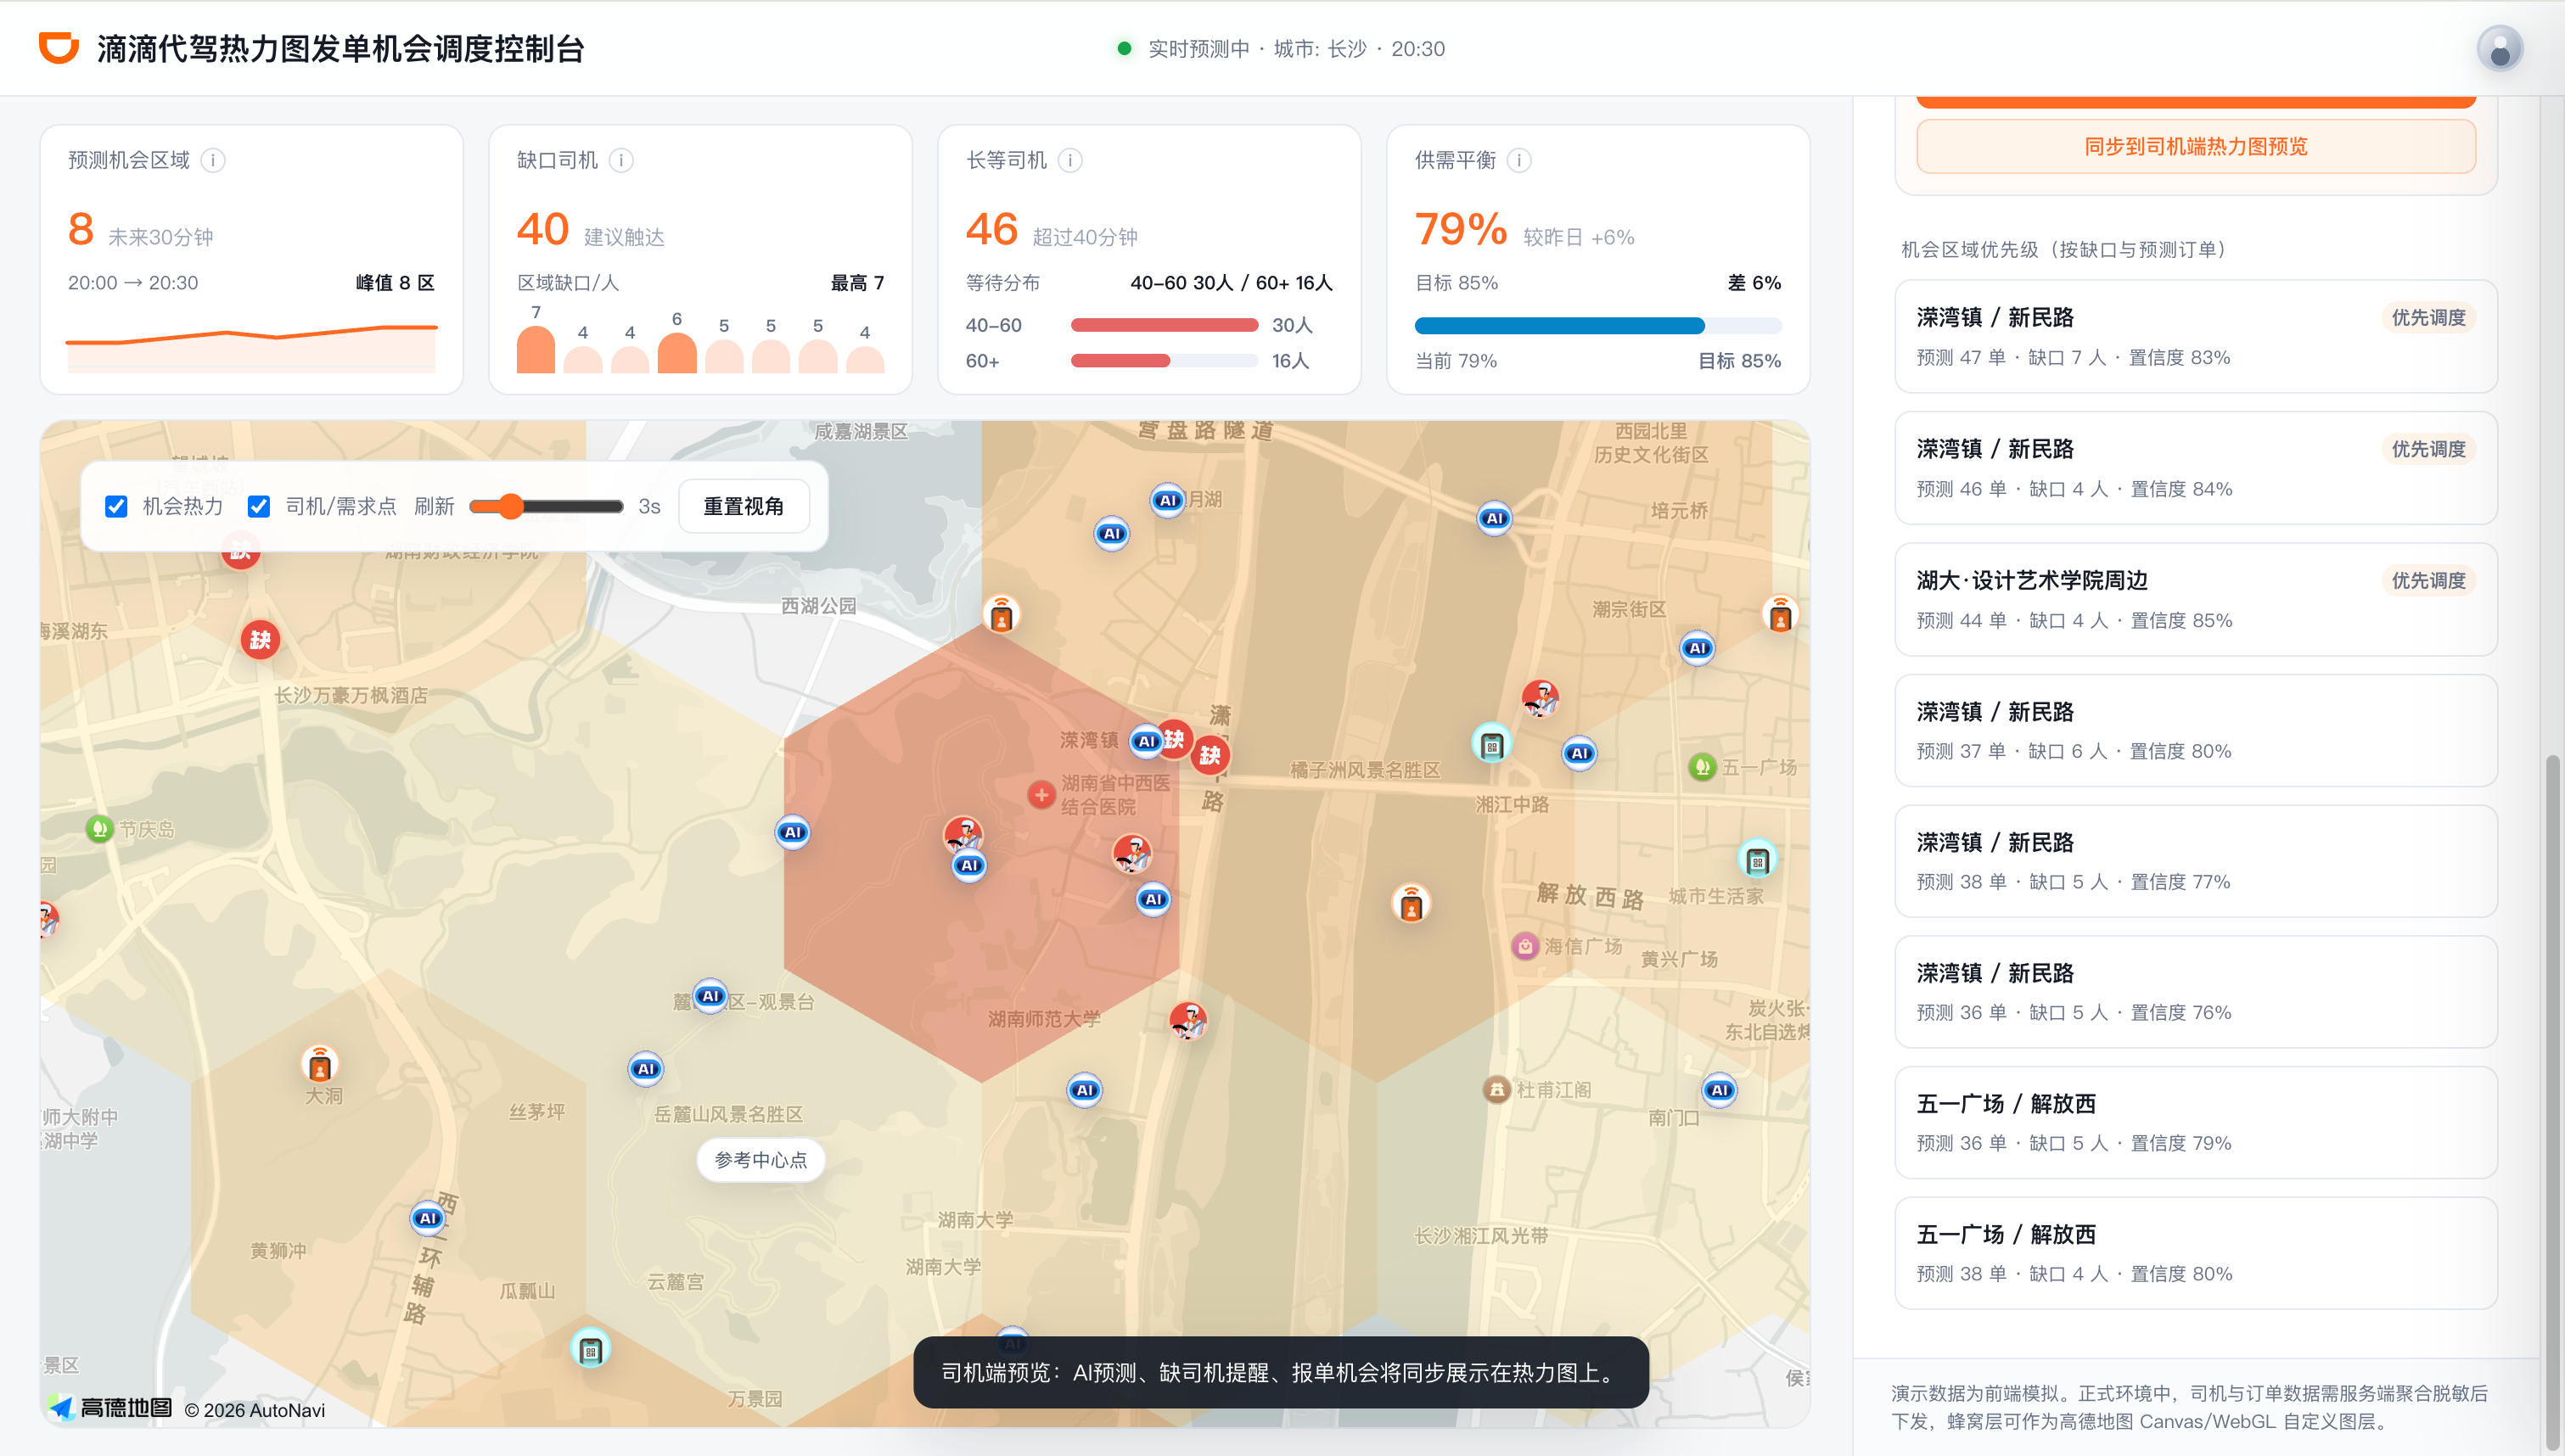Select the driver marker left of 解放西路
Image resolution: width=2565 pixels, height=1456 pixels.
coord(1411,904)
